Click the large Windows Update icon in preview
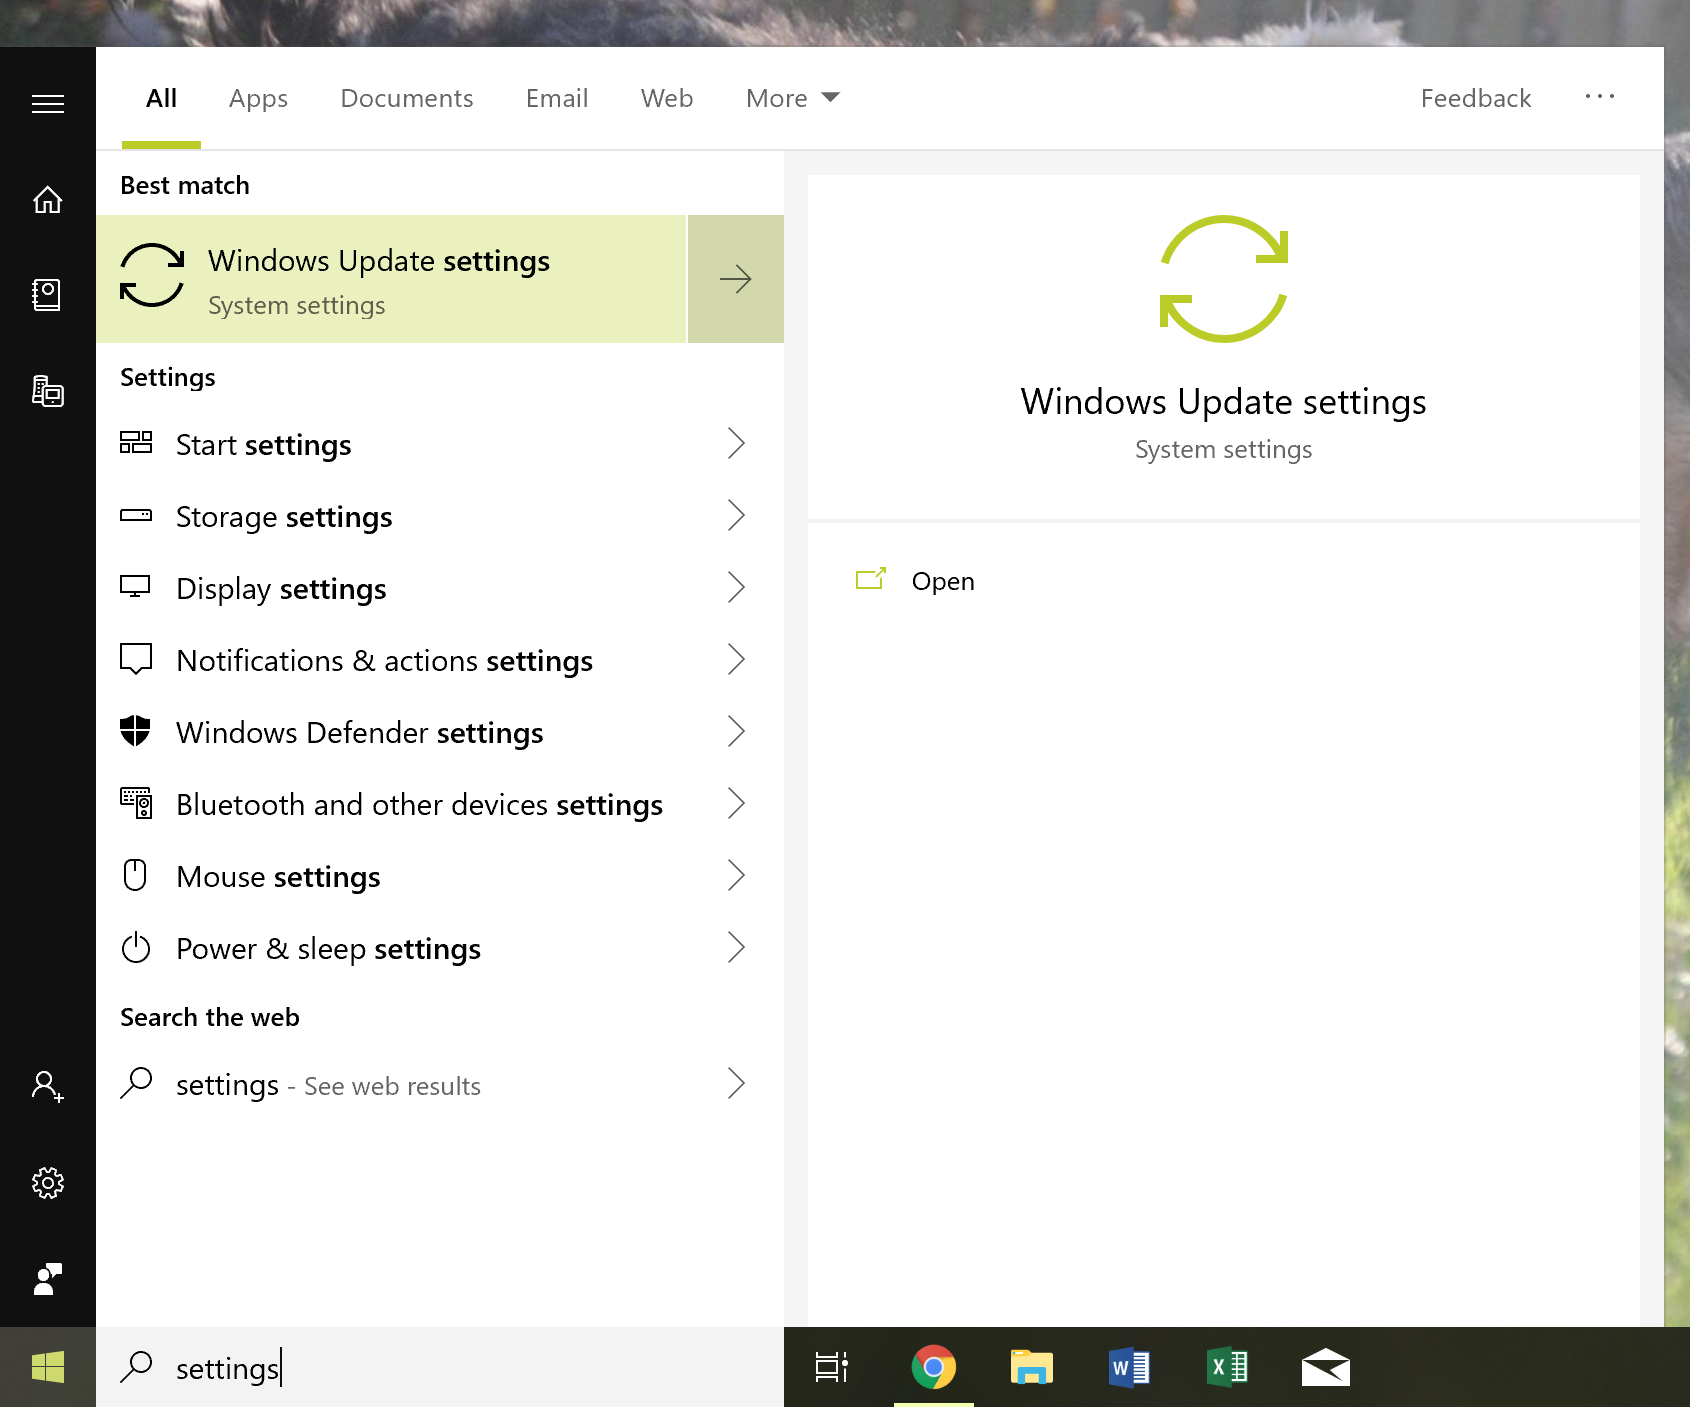 pyautogui.click(x=1224, y=279)
